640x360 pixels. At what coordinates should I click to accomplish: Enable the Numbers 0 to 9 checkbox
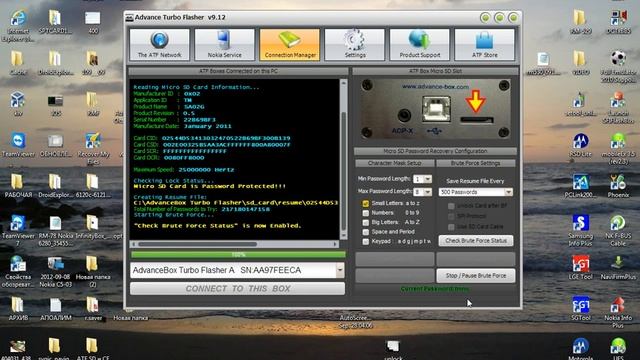tap(365, 213)
